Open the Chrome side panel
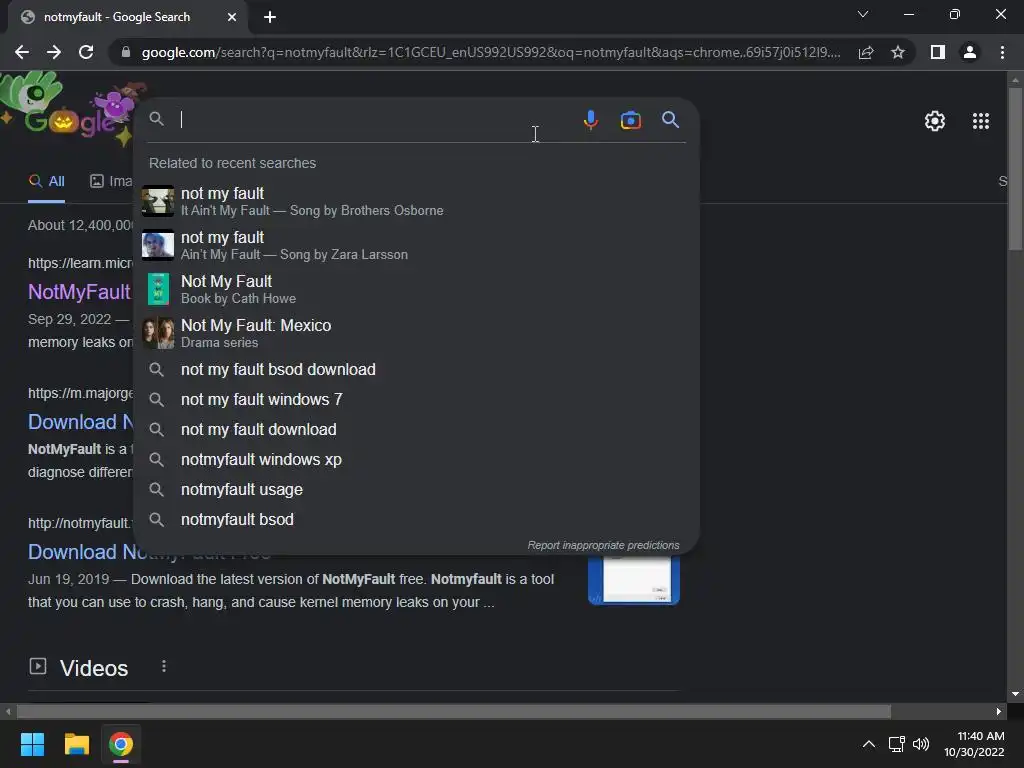 938,52
